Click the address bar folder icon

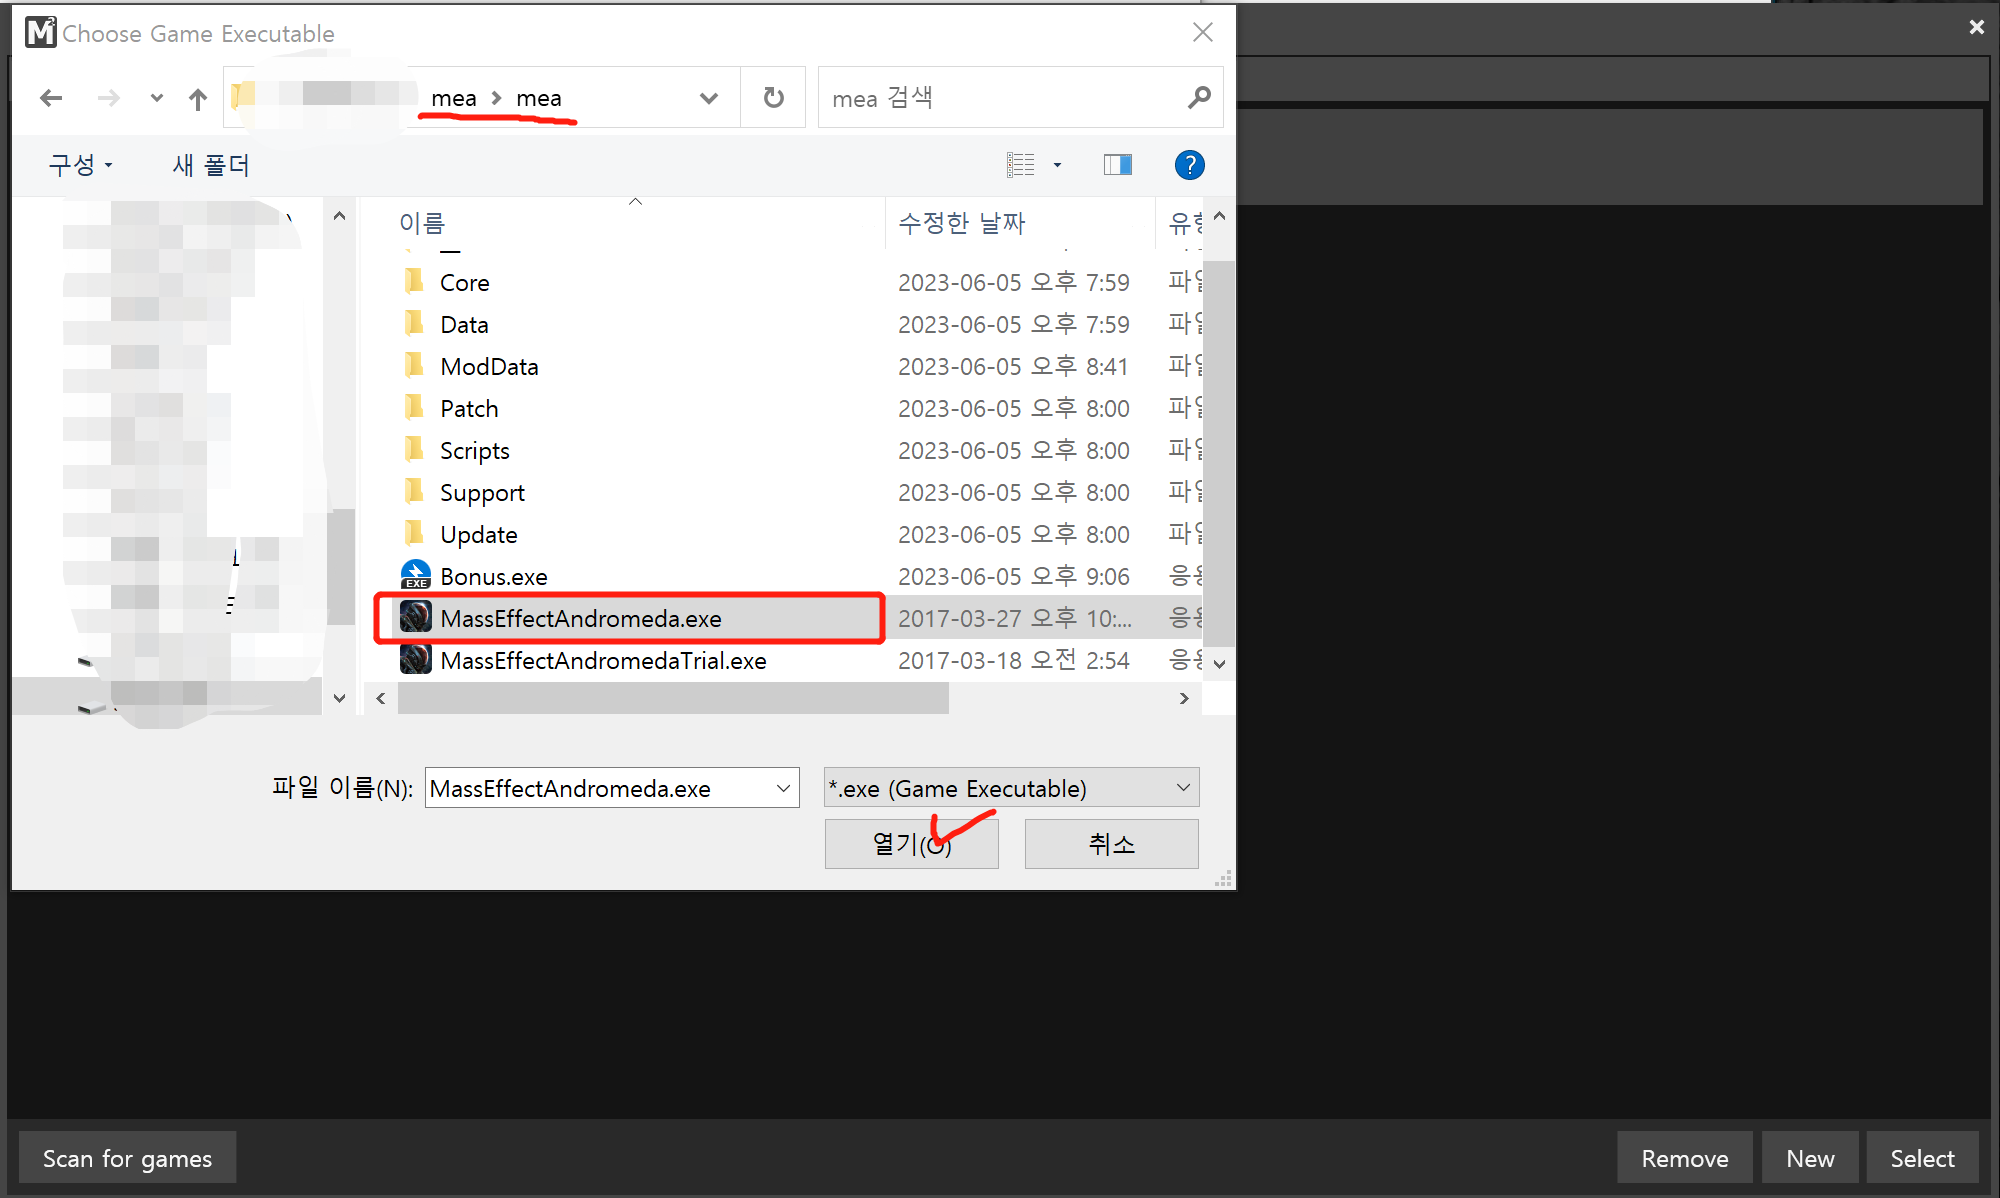(x=243, y=96)
